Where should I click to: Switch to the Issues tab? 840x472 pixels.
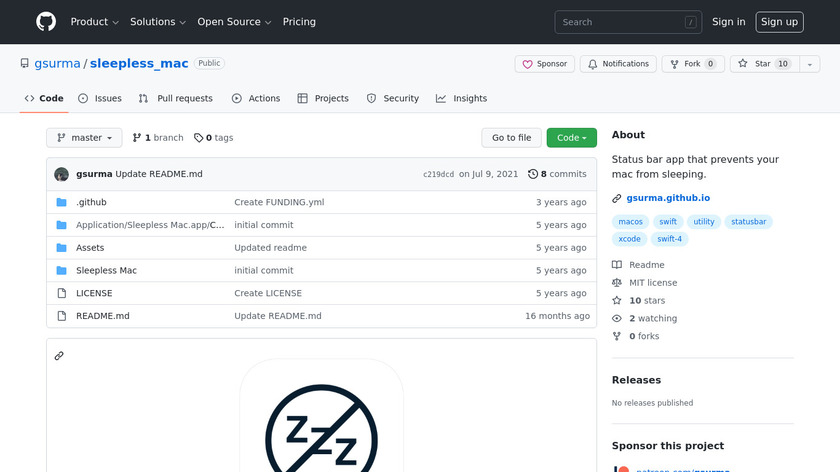pos(100,98)
